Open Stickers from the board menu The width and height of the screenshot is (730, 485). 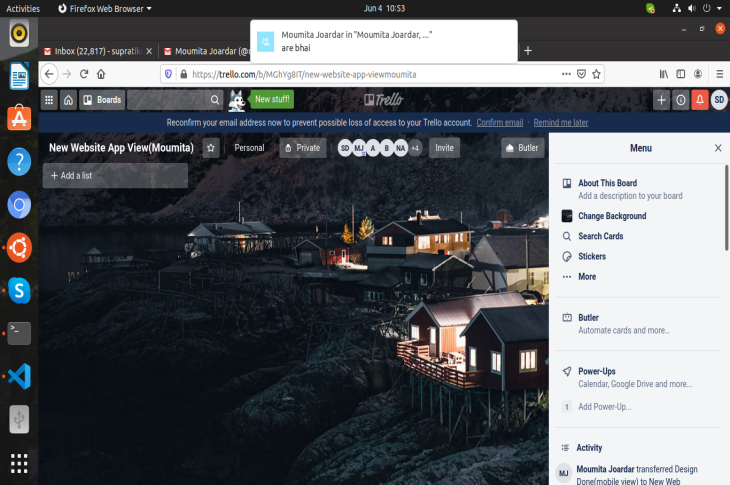[x=591, y=257]
